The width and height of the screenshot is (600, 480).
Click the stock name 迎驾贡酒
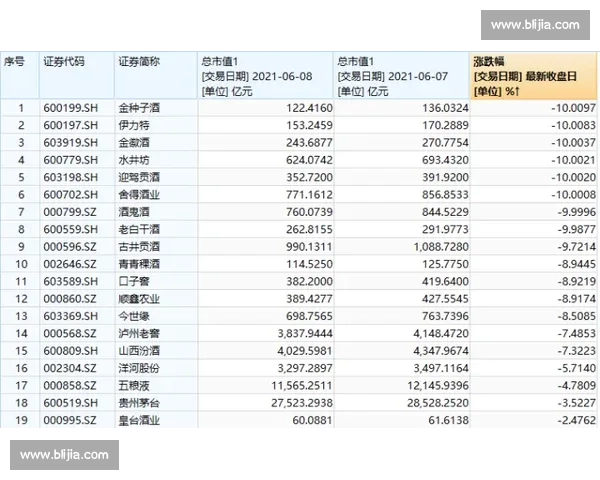pyautogui.click(x=139, y=177)
